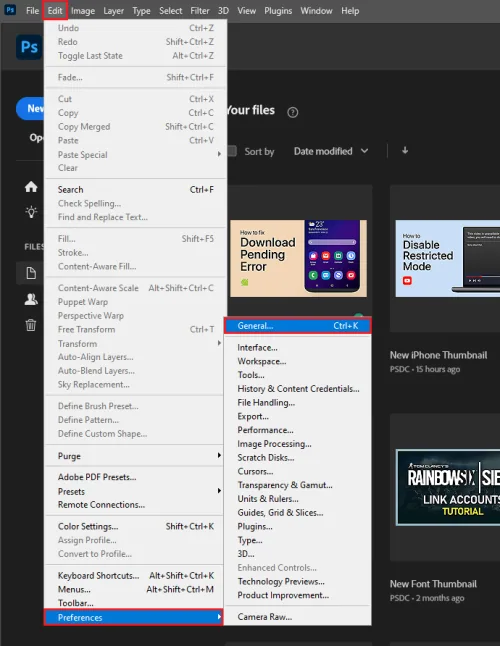Viewport: 500px width, 646px height.
Task: Expand the Presets submenu arrow
Action: (219, 491)
